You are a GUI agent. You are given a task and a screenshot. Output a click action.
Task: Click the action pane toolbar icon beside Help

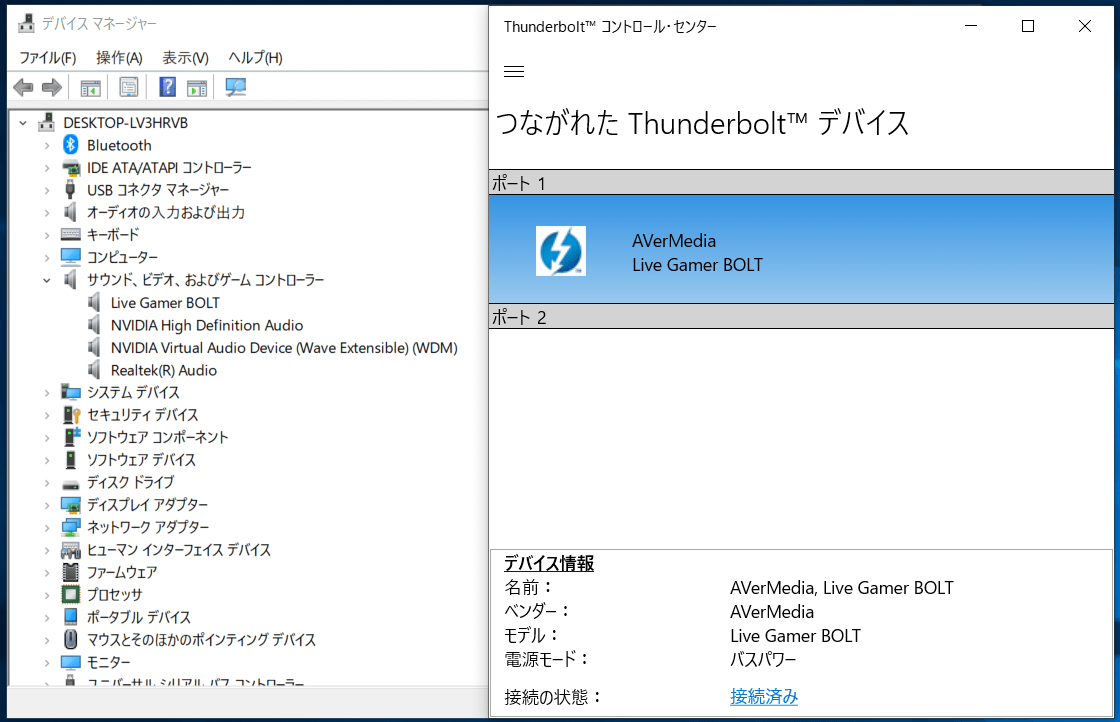[196, 88]
